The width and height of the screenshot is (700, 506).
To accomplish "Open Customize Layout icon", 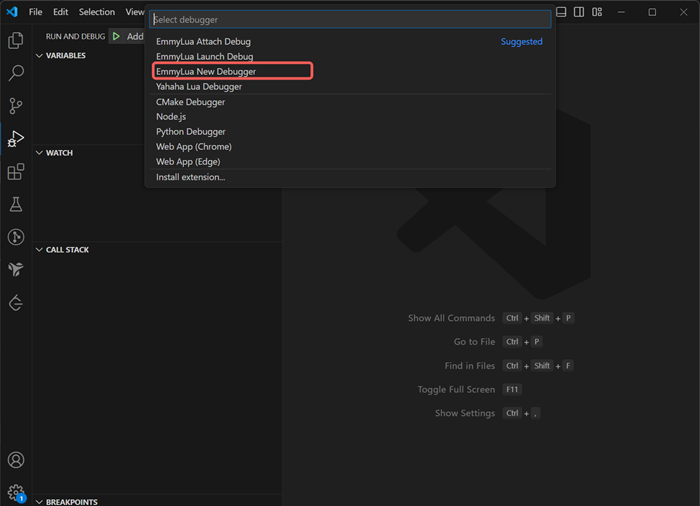I will (x=597, y=12).
